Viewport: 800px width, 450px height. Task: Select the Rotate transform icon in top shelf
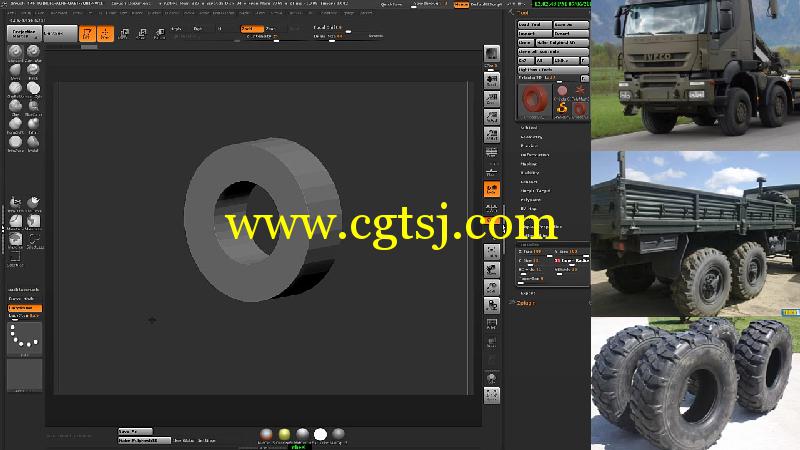pyautogui.click(x=160, y=34)
